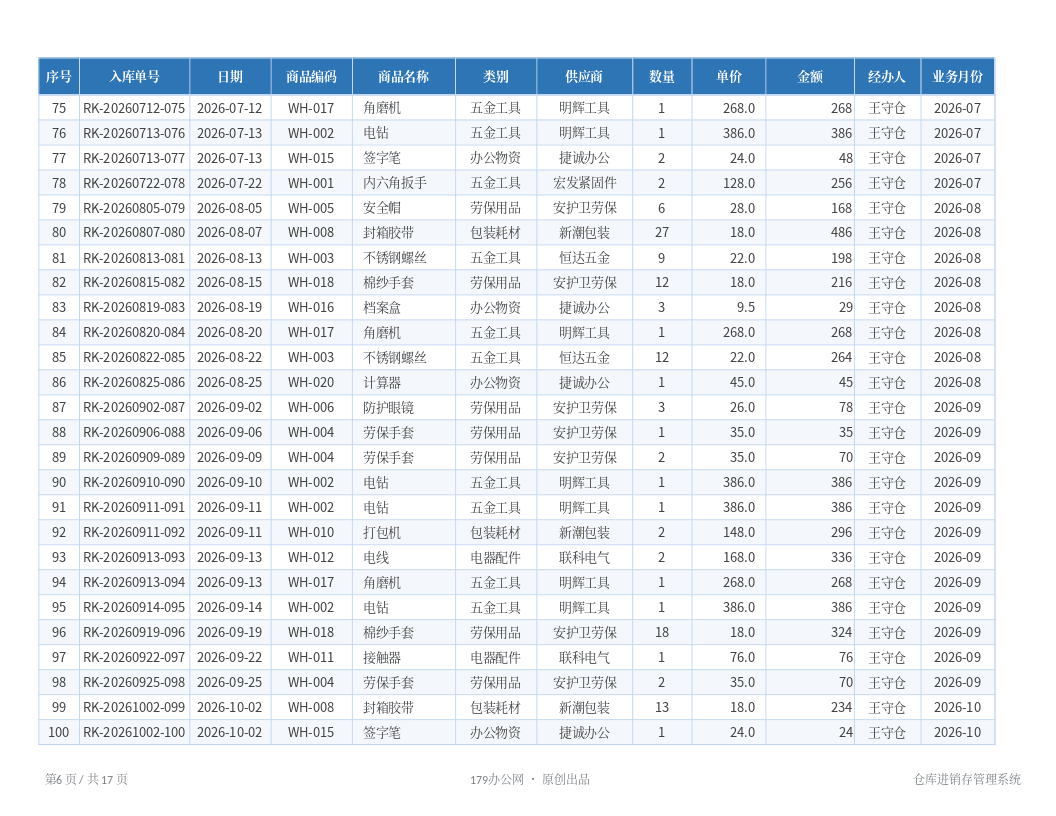1056x816 pixels.
Task: Click the 入库单号 column header
Action: click(135, 77)
